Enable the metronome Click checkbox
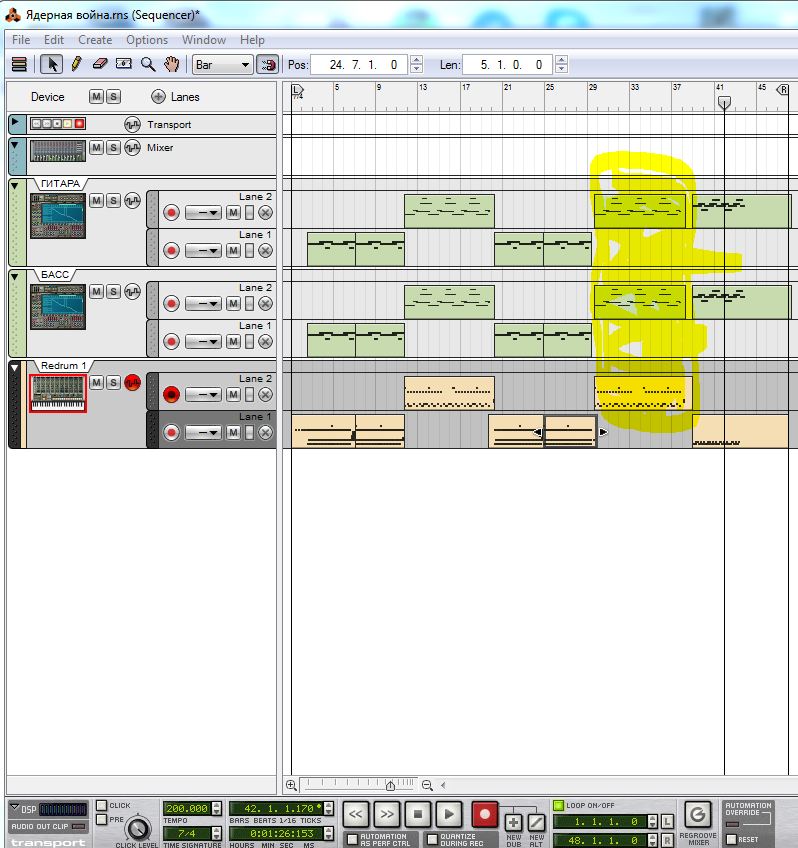798x848 pixels. coord(102,806)
